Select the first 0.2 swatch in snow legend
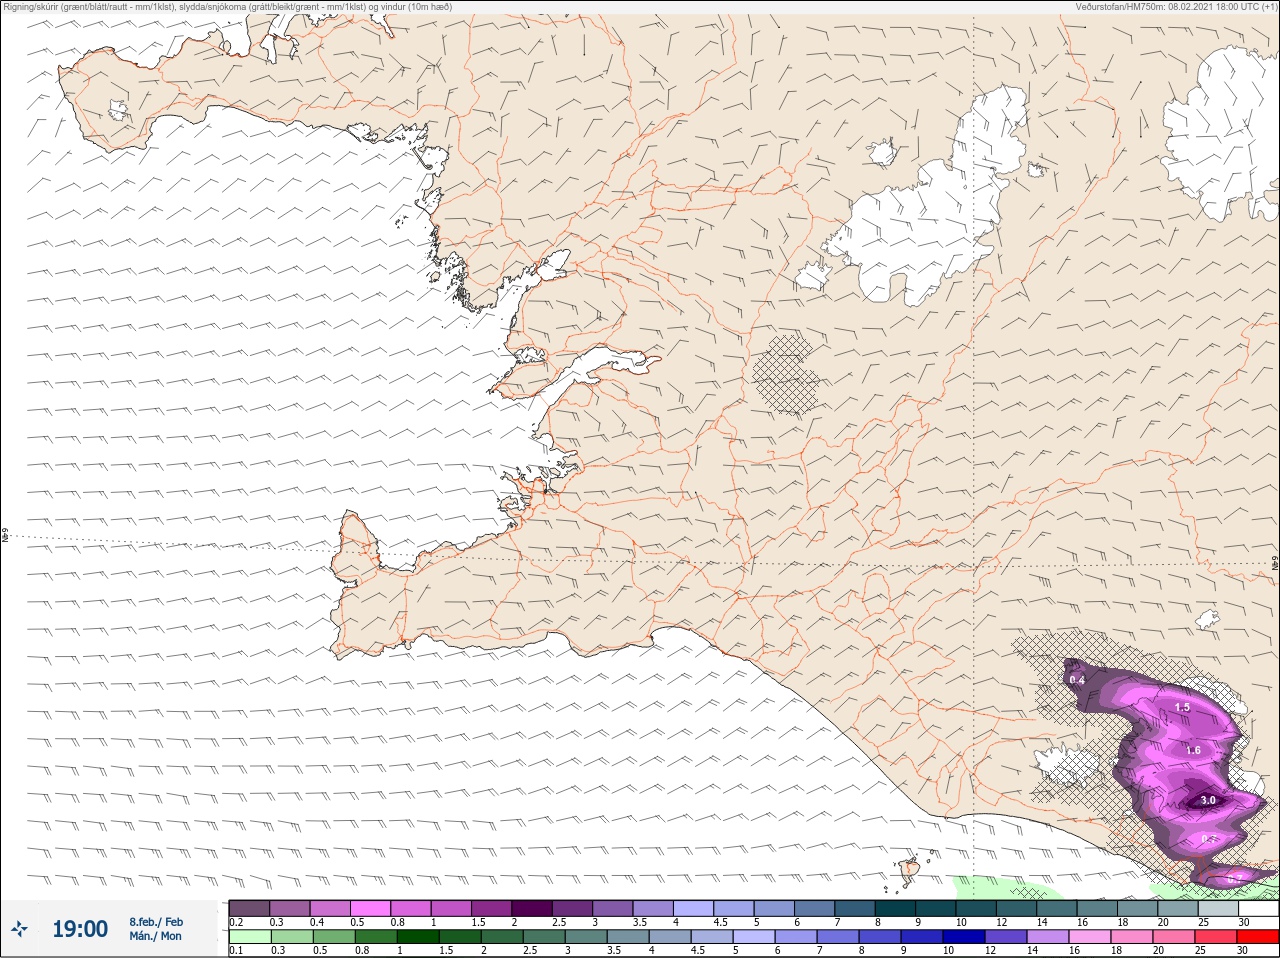This screenshot has height=958, width=1280. point(249,908)
